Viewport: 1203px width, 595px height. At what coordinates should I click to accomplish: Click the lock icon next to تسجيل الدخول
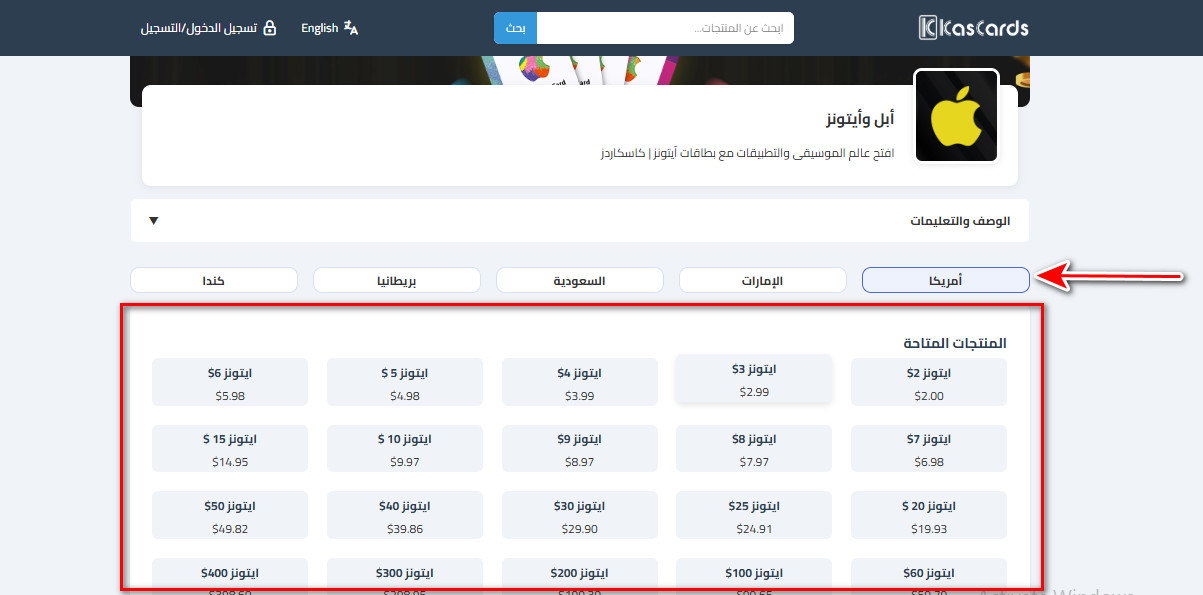tap(269, 27)
